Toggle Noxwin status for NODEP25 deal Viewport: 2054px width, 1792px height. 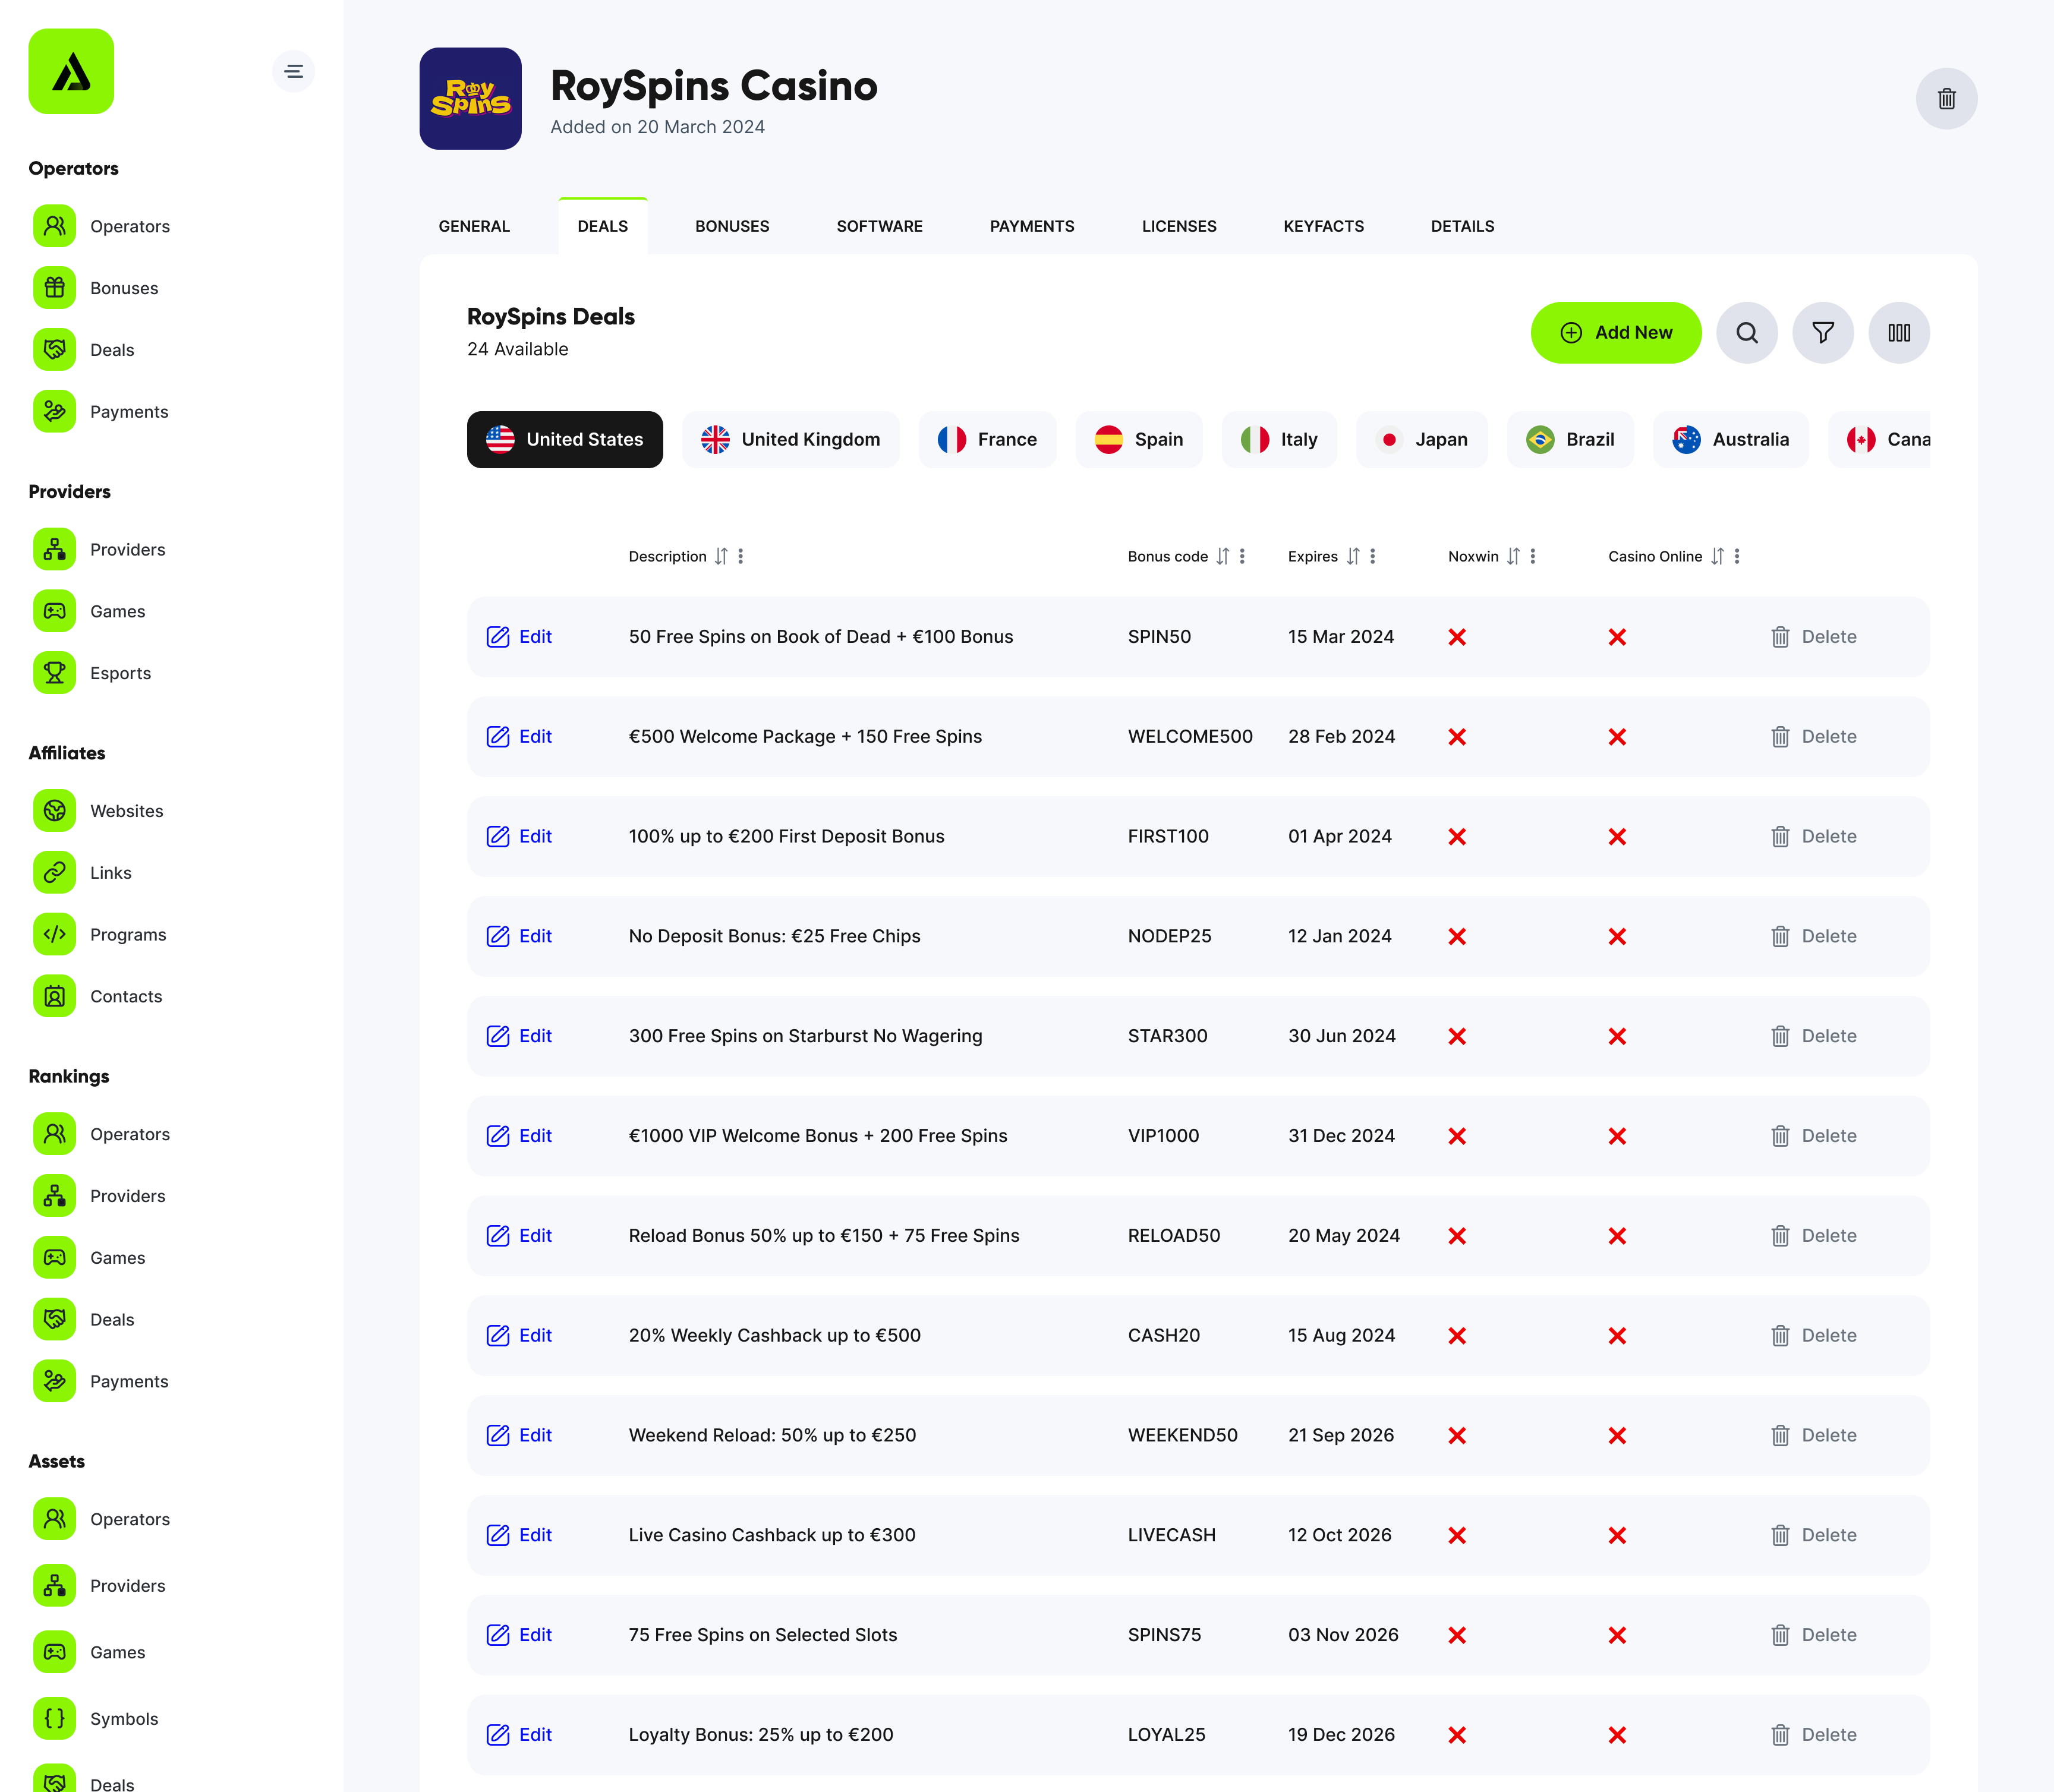click(1457, 937)
